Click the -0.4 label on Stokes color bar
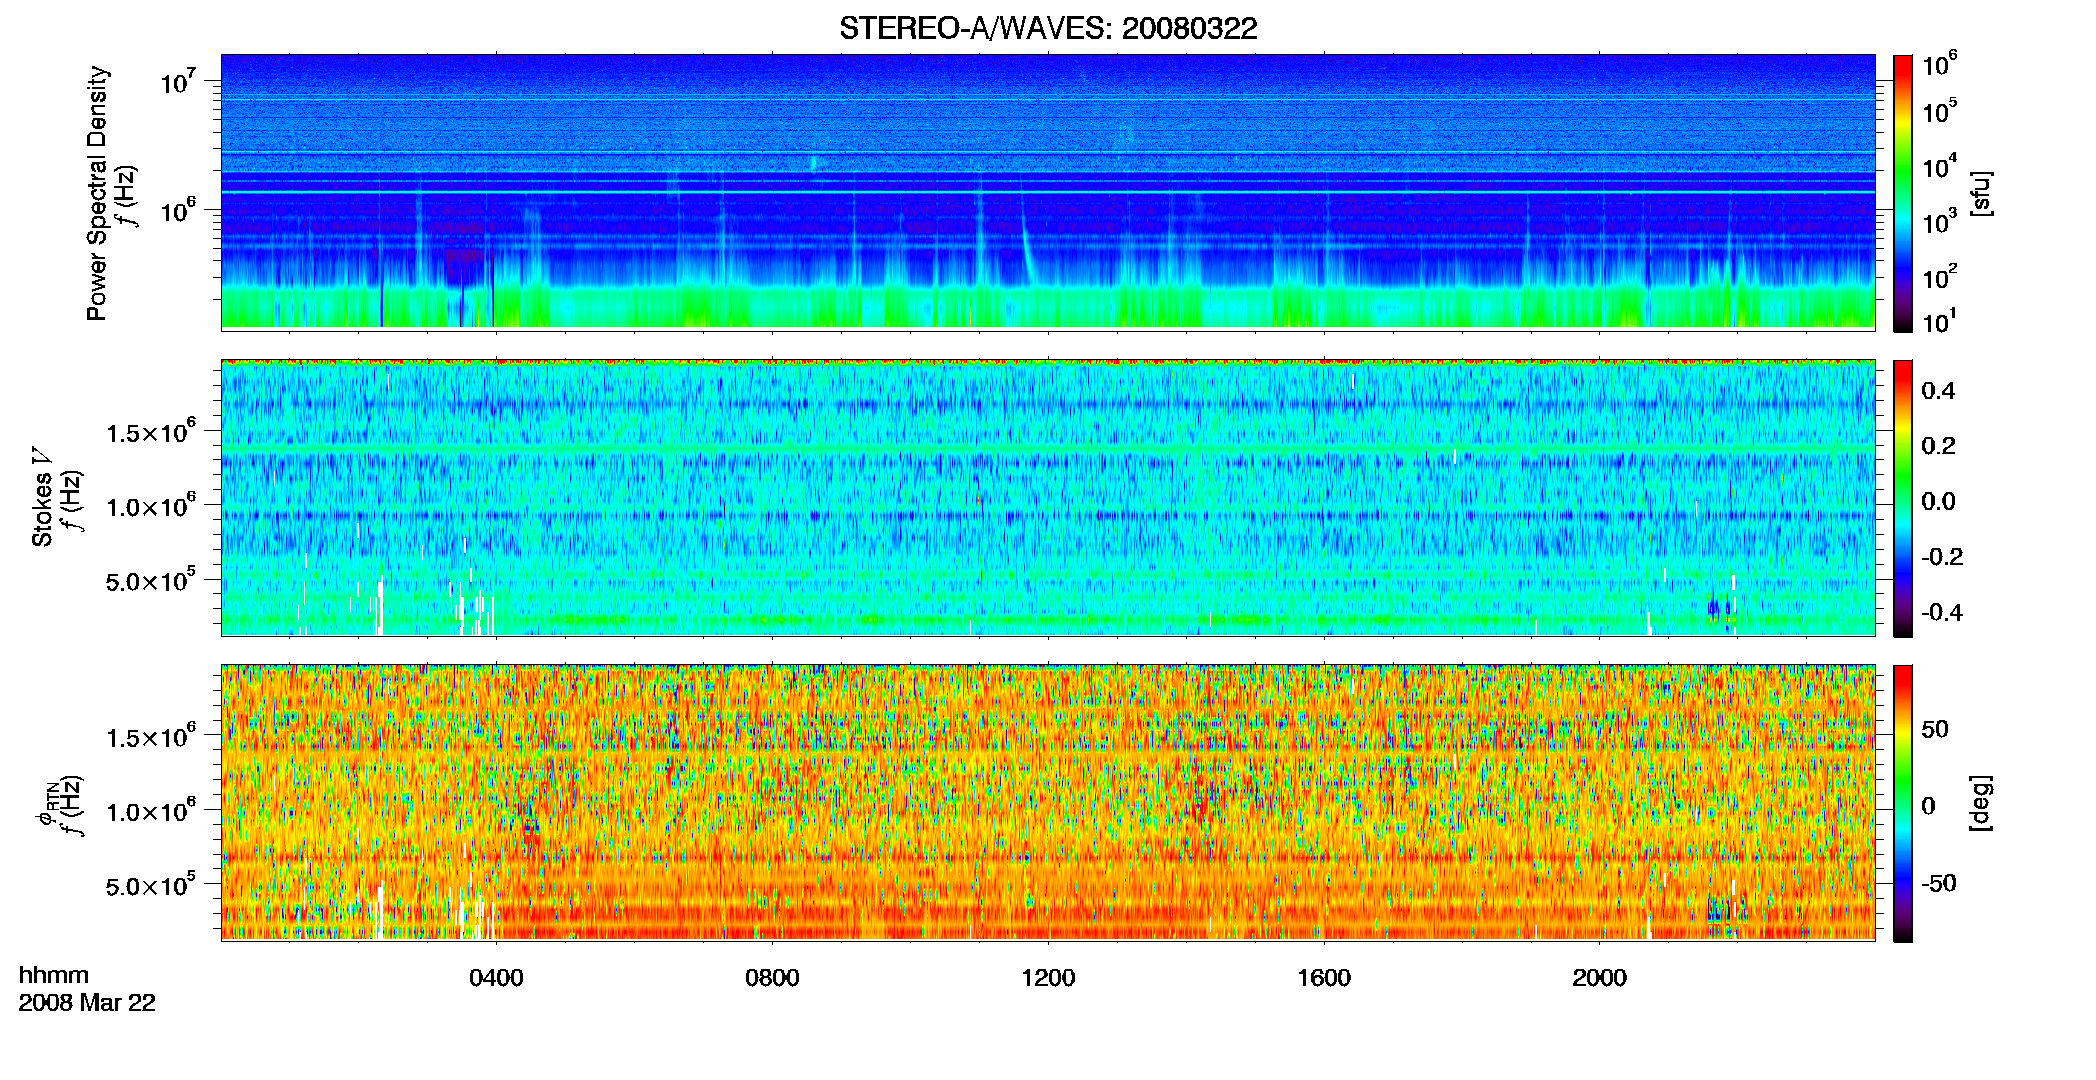This screenshot has width=2096, height=1080. click(x=1942, y=612)
